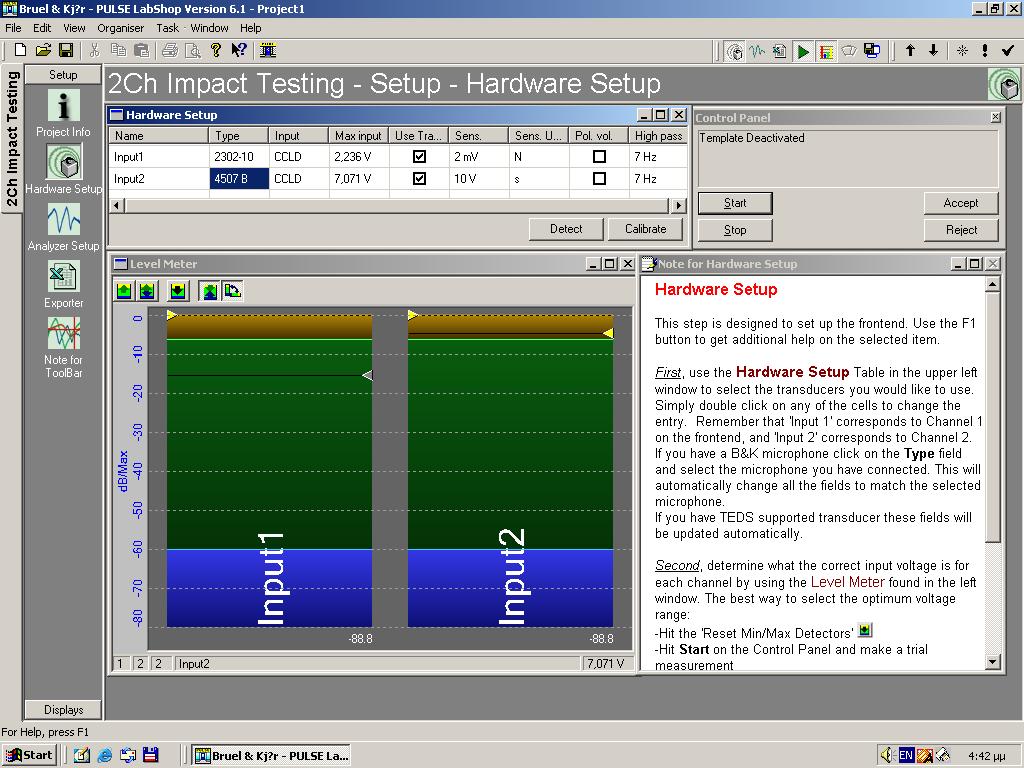Click the colored bars display toolbar icon
The image size is (1024, 768).
click(x=826, y=51)
